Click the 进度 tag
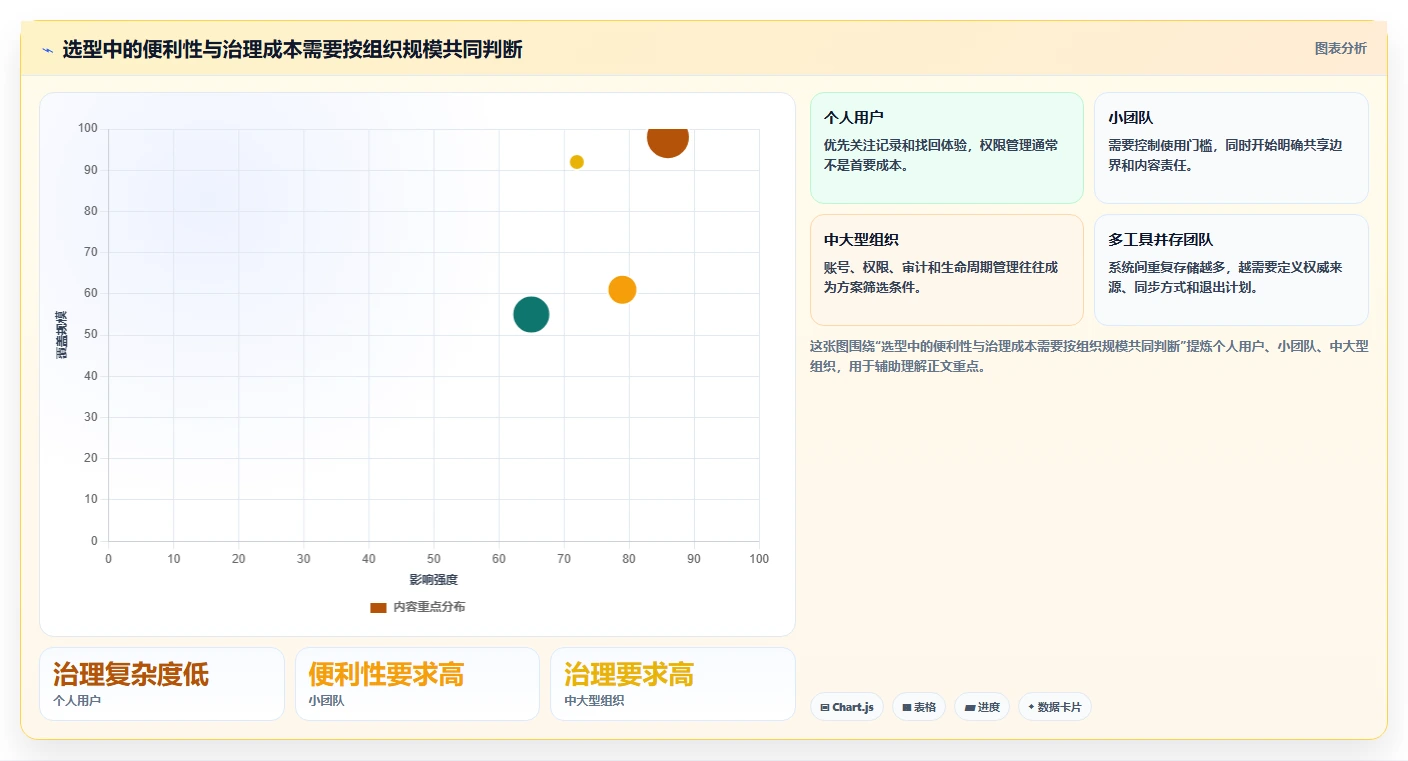The height and width of the screenshot is (761, 1408). click(982, 707)
